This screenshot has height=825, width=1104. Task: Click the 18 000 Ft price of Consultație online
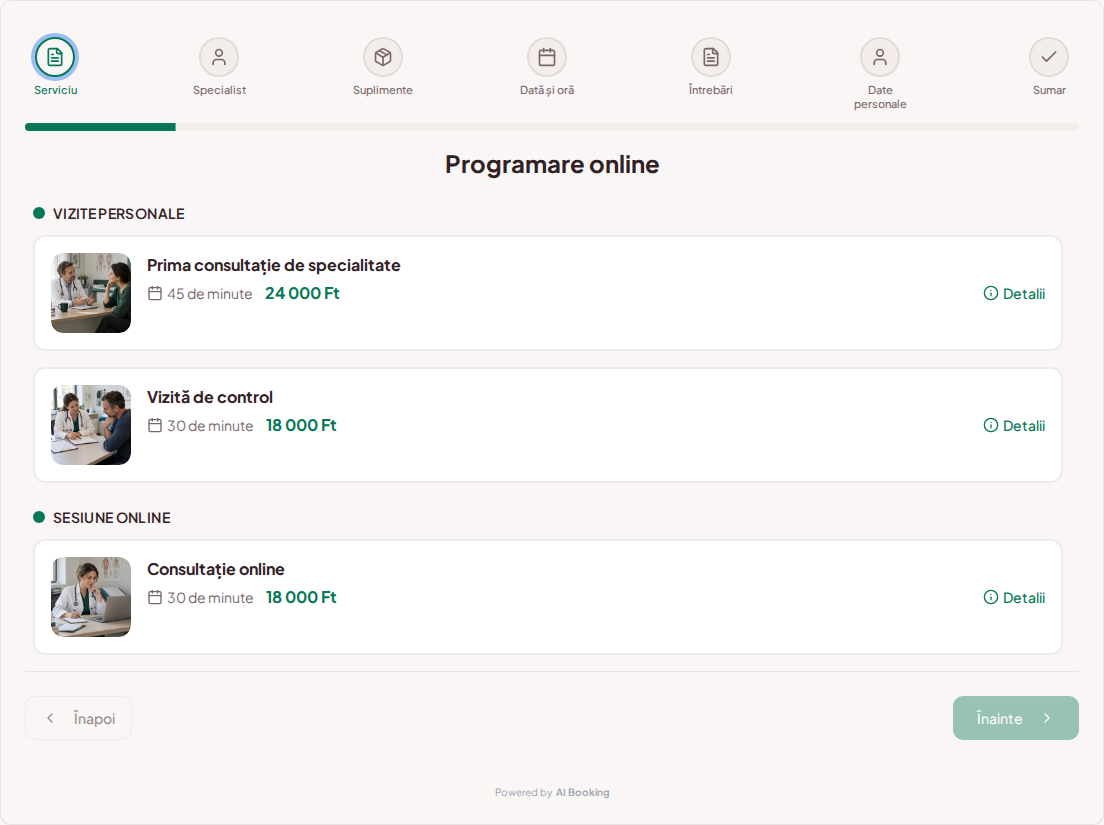[x=301, y=598]
